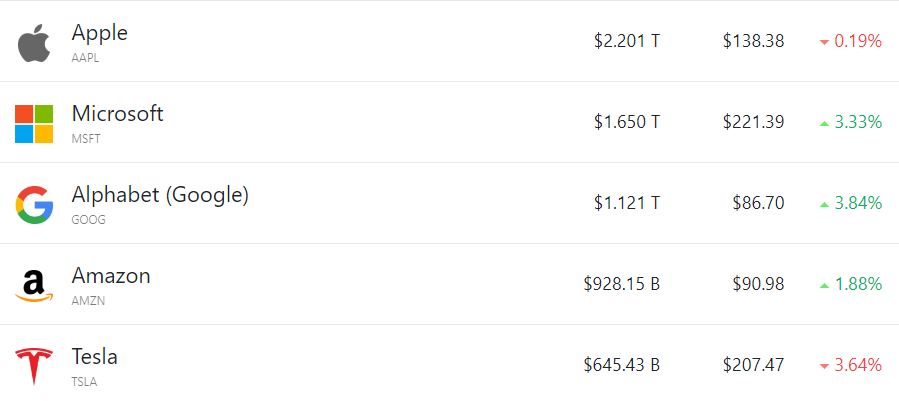
Task: Click Tesla's red down arrow indicator
Action: 824,366
